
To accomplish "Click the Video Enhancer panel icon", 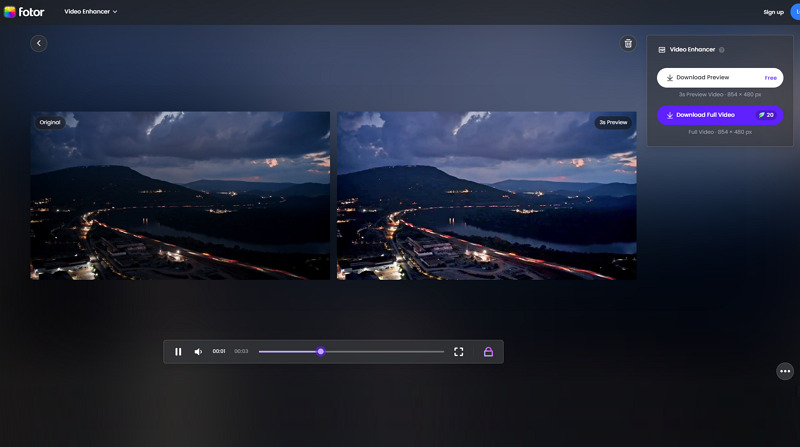I will (x=662, y=49).
